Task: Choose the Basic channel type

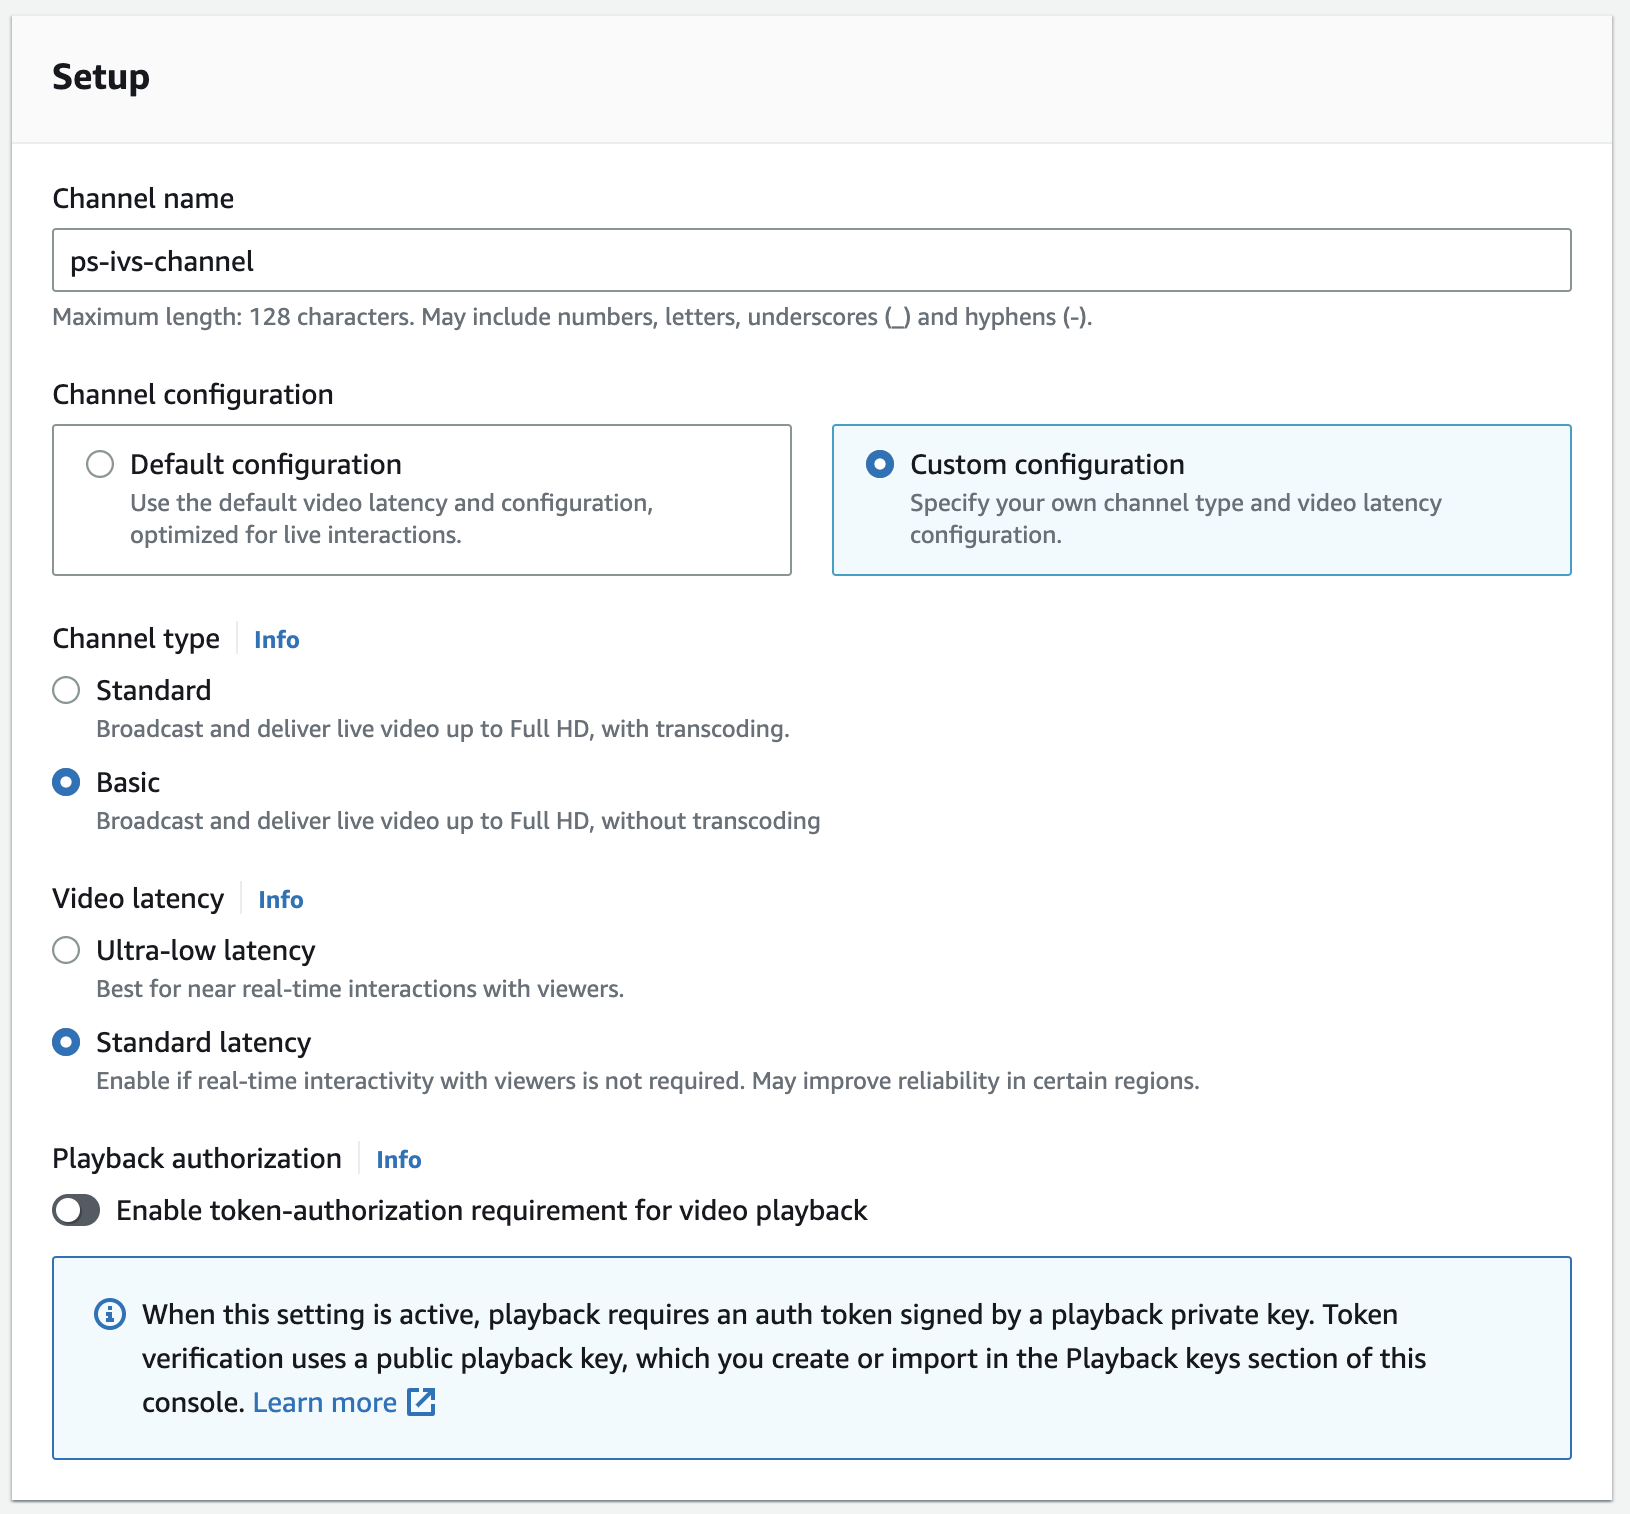Action: (66, 782)
